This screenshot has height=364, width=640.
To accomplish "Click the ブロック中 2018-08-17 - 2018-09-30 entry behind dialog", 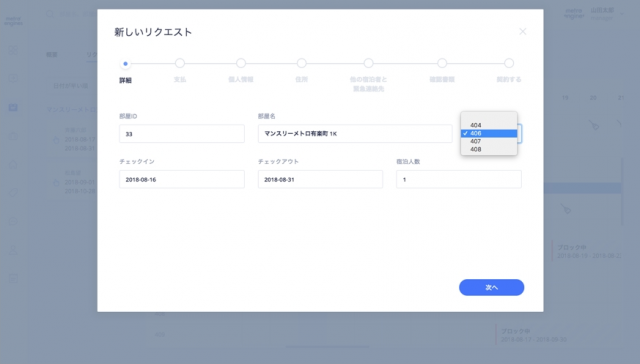I will (x=533, y=335).
